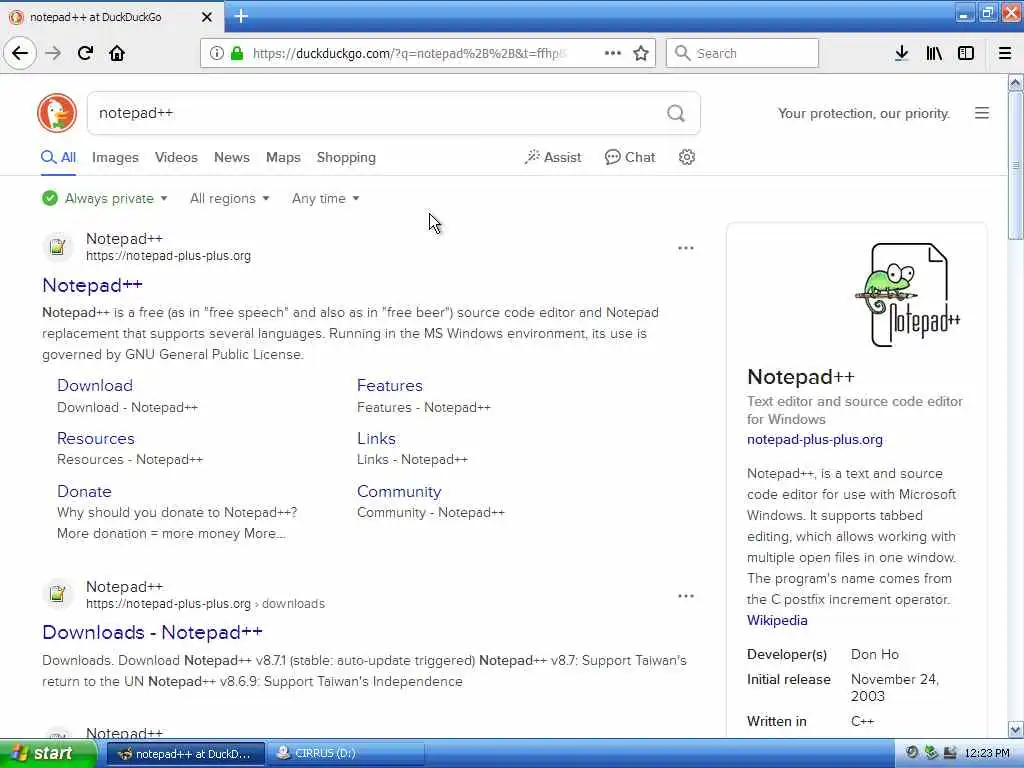Switch to Images results tab
The width and height of the screenshot is (1024, 768).
(x=115, y=157)
